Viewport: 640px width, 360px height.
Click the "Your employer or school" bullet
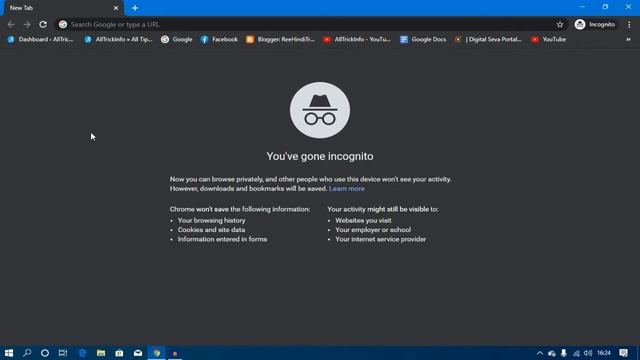(373, 230)
